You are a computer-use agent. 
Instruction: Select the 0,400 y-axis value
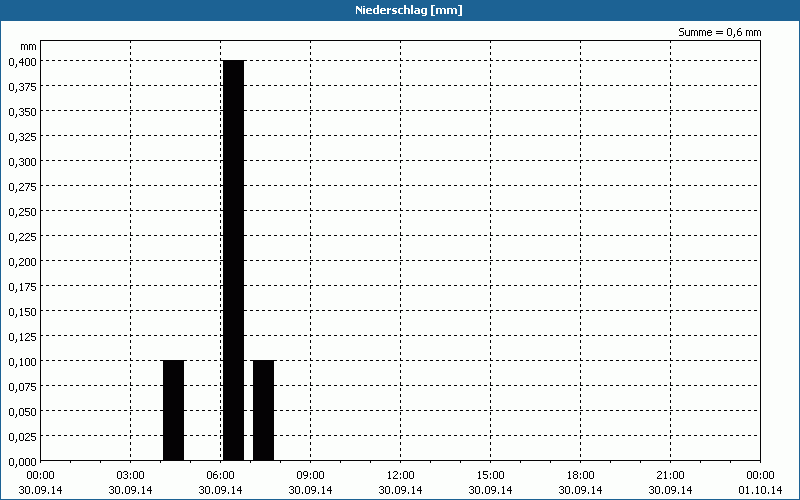point(23,61)
